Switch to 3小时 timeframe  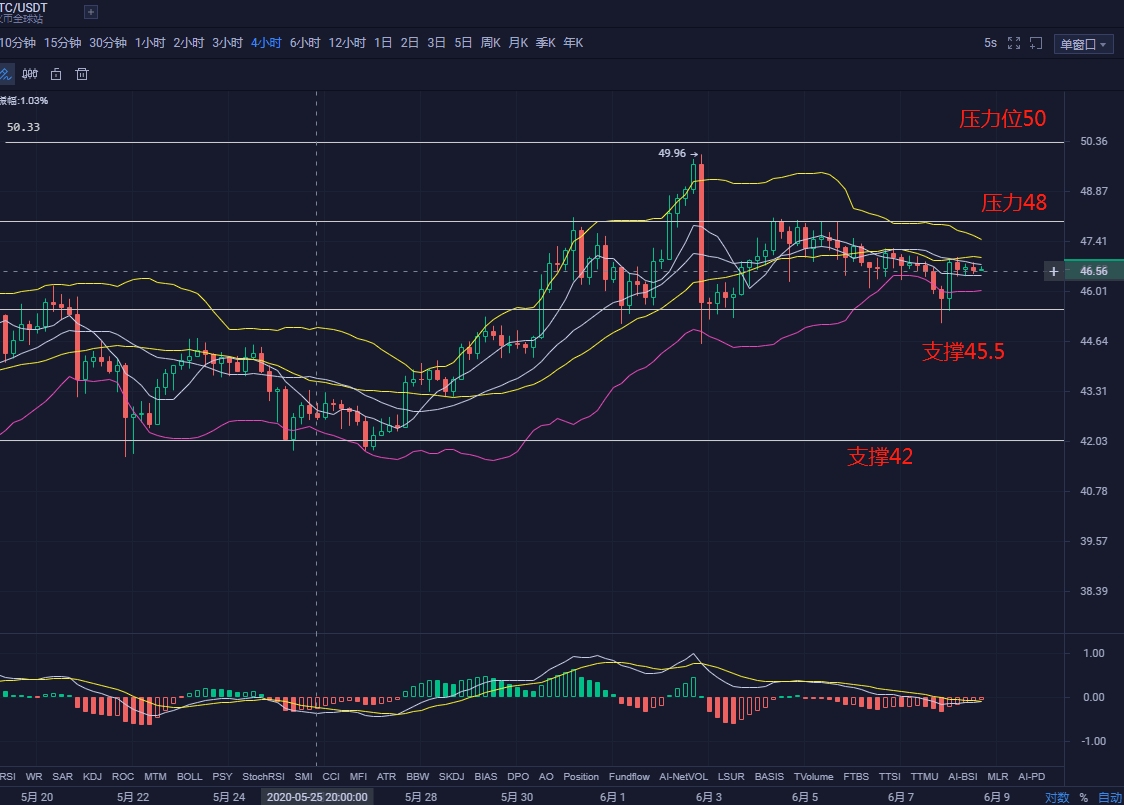point(227,43)
